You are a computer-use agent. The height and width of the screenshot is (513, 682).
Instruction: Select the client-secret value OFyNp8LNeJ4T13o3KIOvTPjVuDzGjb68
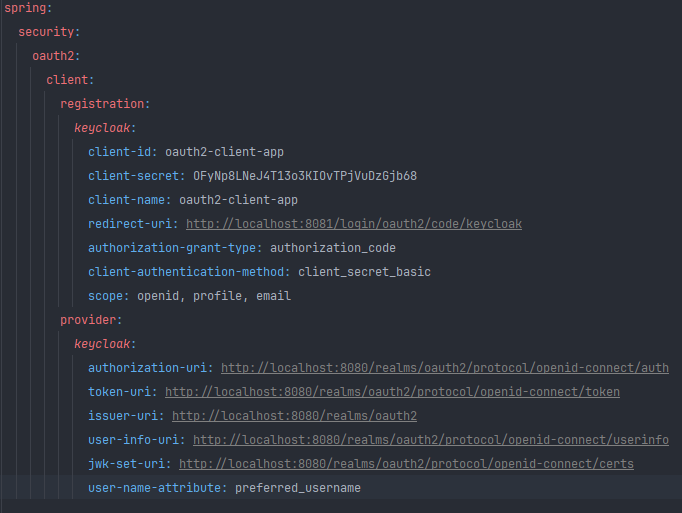(305, 175)
